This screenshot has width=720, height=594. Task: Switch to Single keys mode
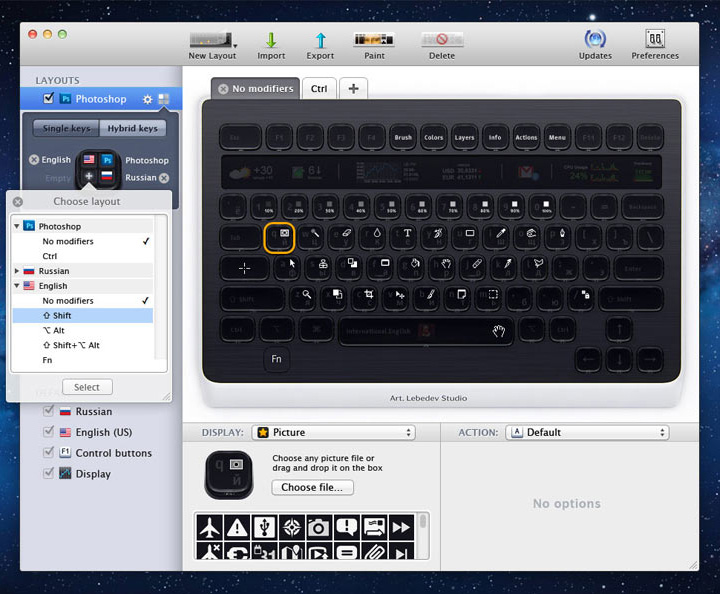tap(67, 128)
